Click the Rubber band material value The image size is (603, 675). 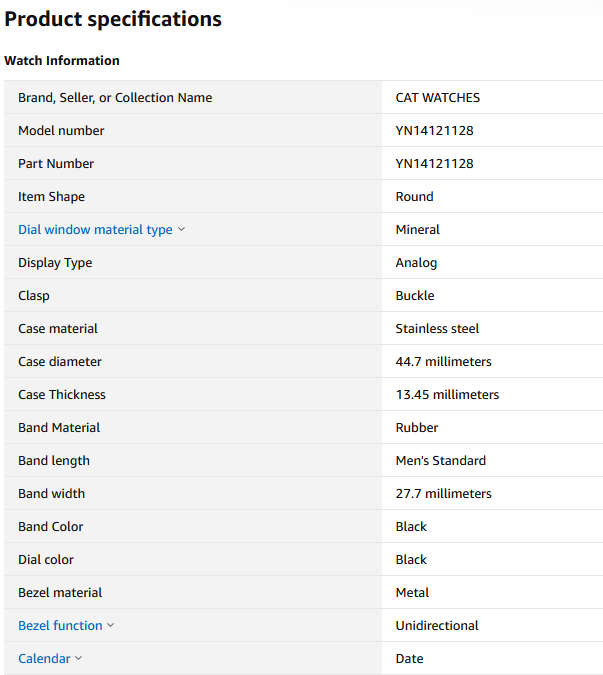(417, 427)
